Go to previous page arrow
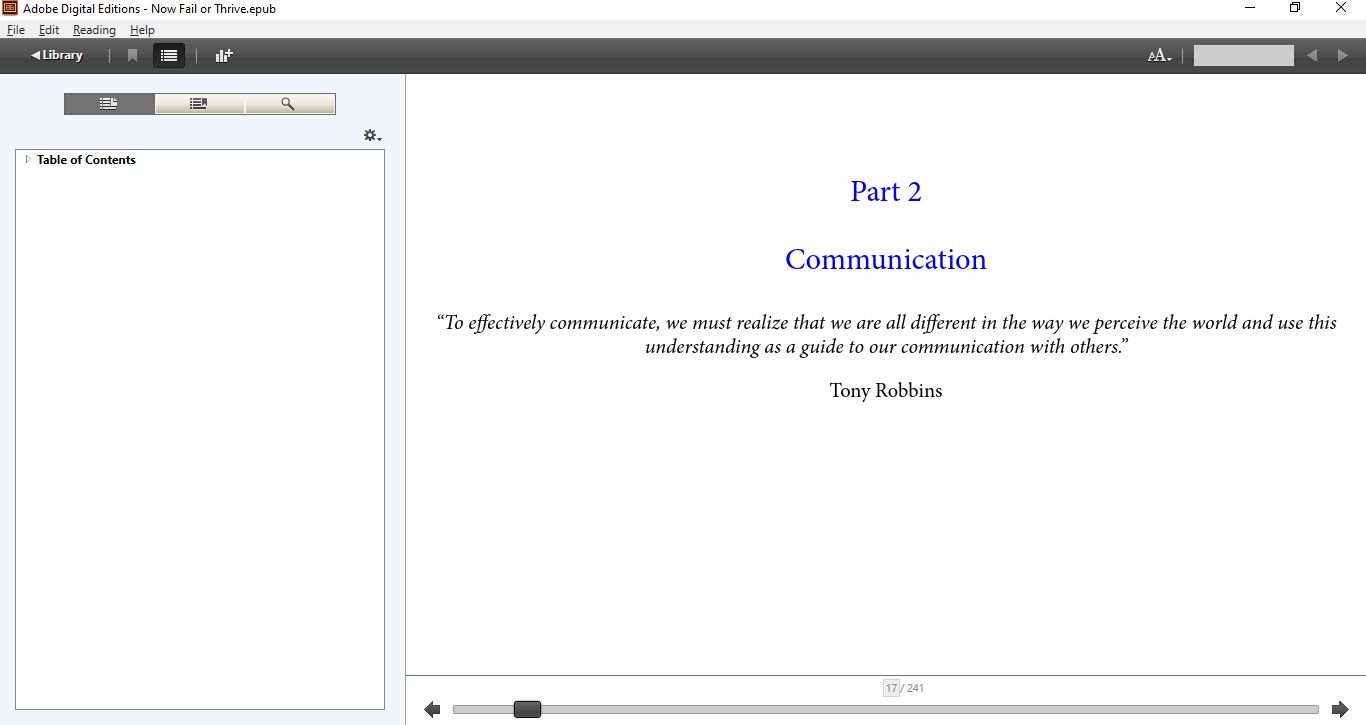Screen dimensions: 1366x725 coord(432,709)
